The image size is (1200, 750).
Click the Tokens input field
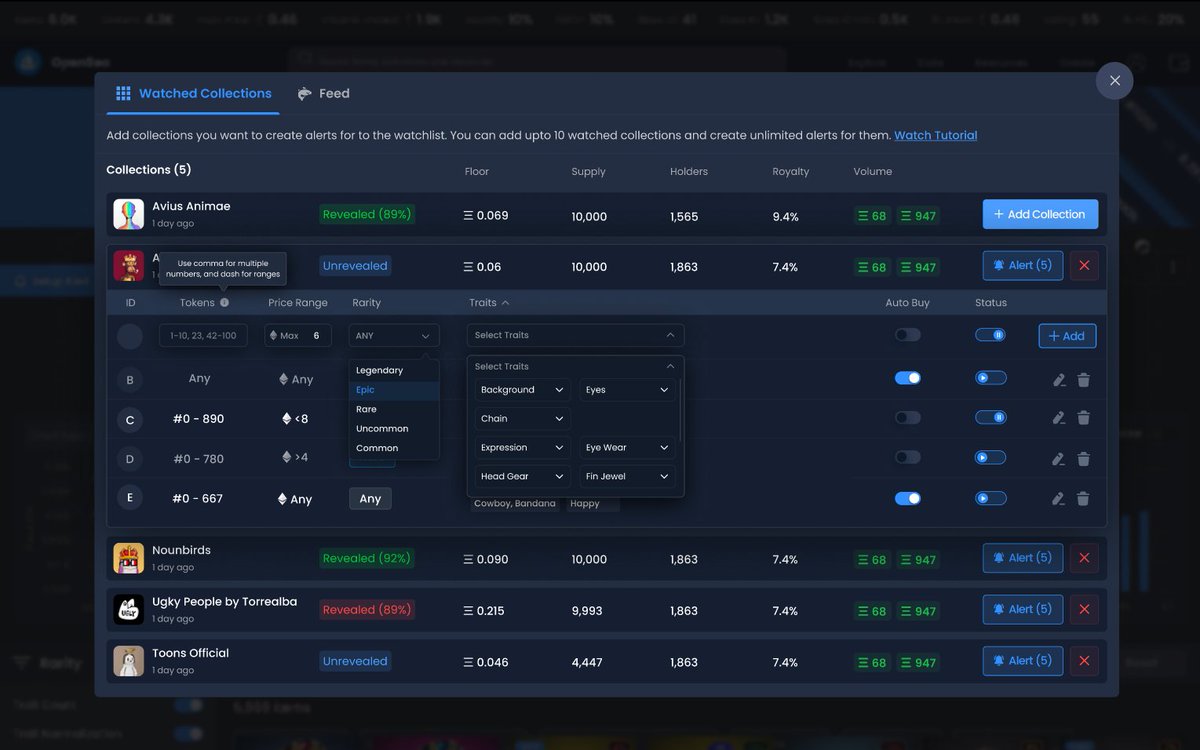(203, 335)
